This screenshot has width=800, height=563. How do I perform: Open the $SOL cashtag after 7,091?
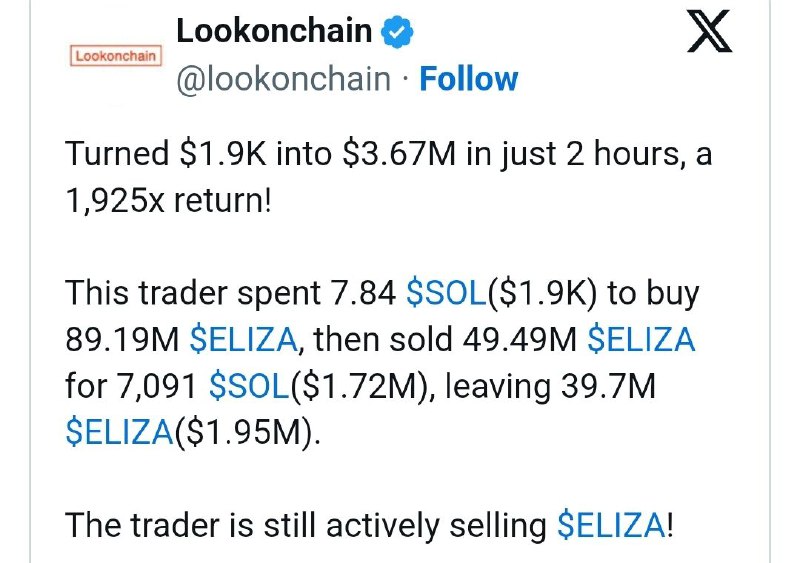tap(249, 386)
